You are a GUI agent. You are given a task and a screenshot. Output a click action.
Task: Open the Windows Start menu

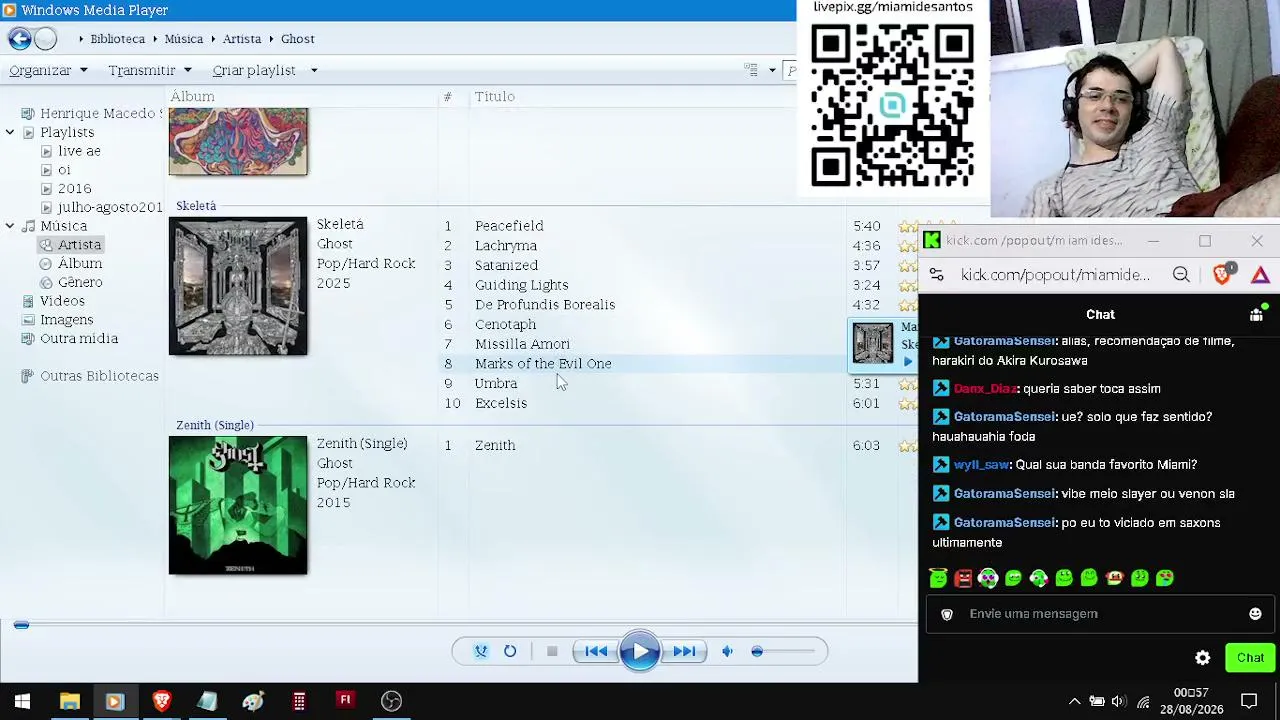(22, 701)
